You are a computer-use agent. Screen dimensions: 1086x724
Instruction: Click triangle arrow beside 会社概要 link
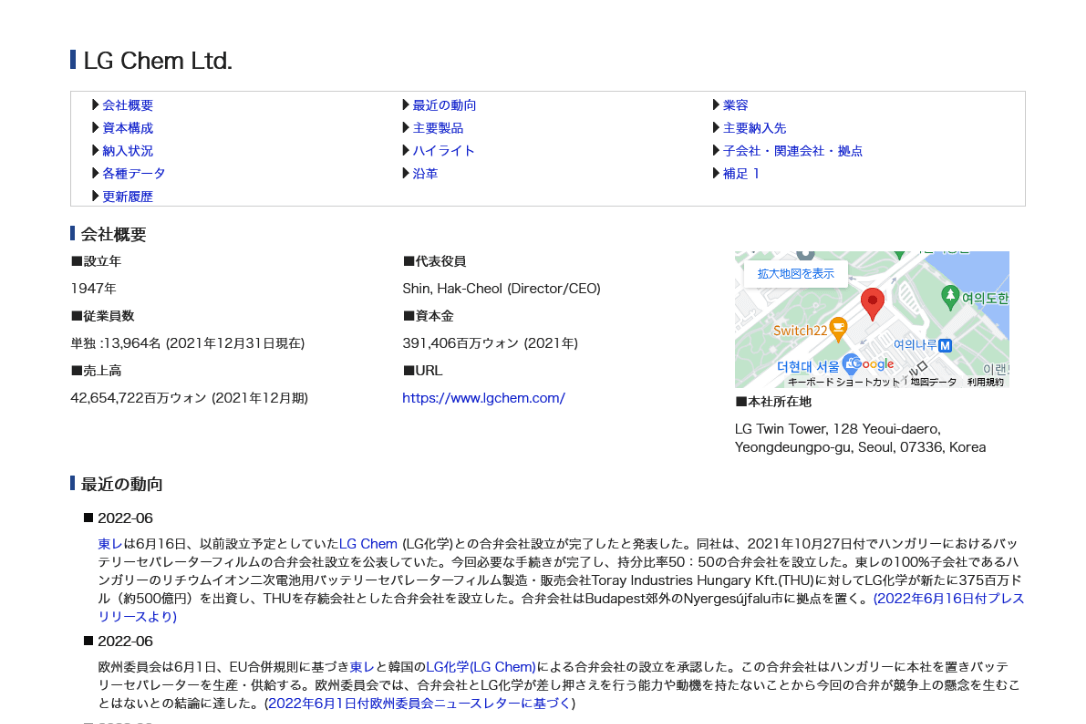(96, 105)
